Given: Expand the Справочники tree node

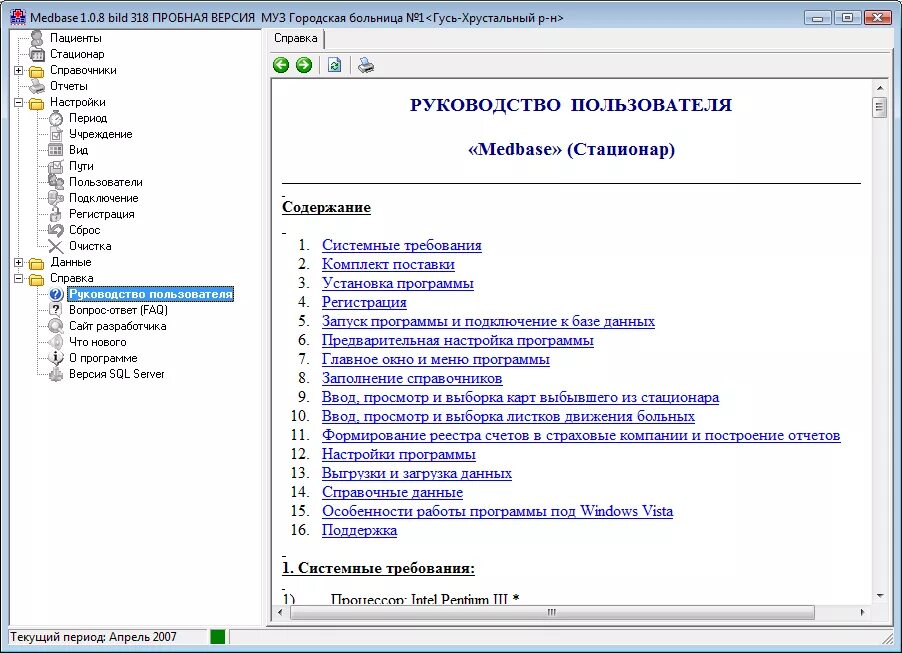Looking at the screenshot, I should pos(18,70).
